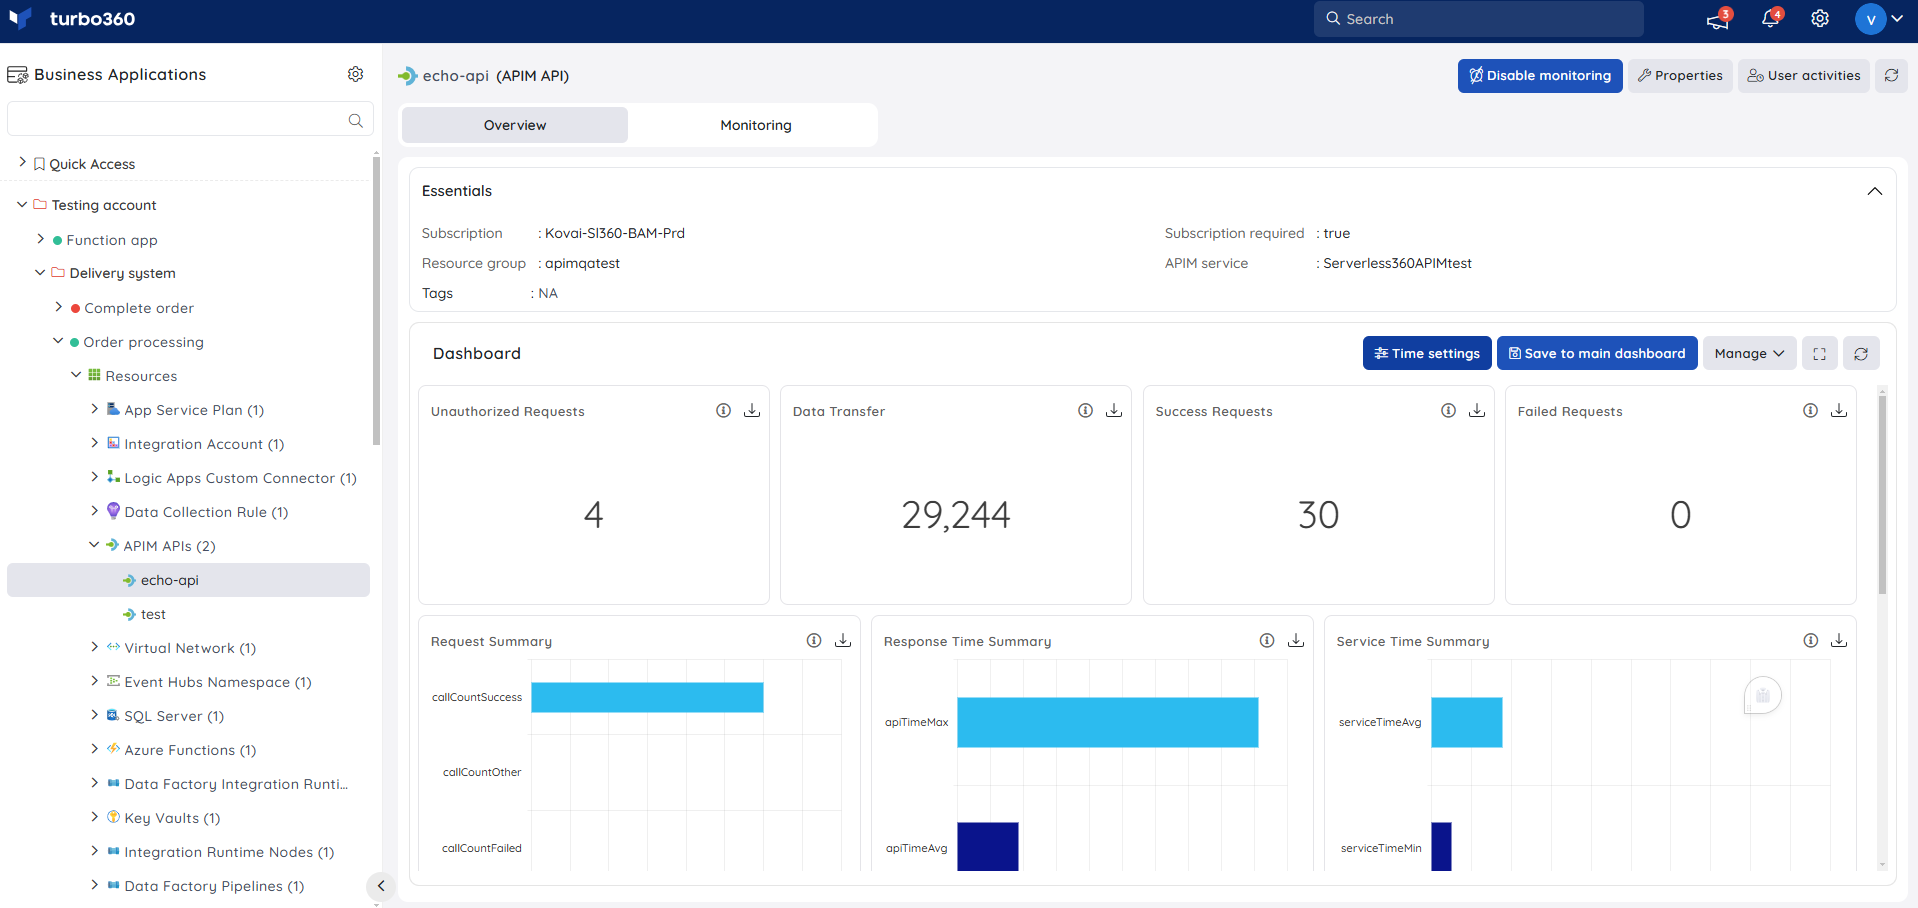Expand the Function app node
Screen dimensions: 1918x908
pos(40,239)
